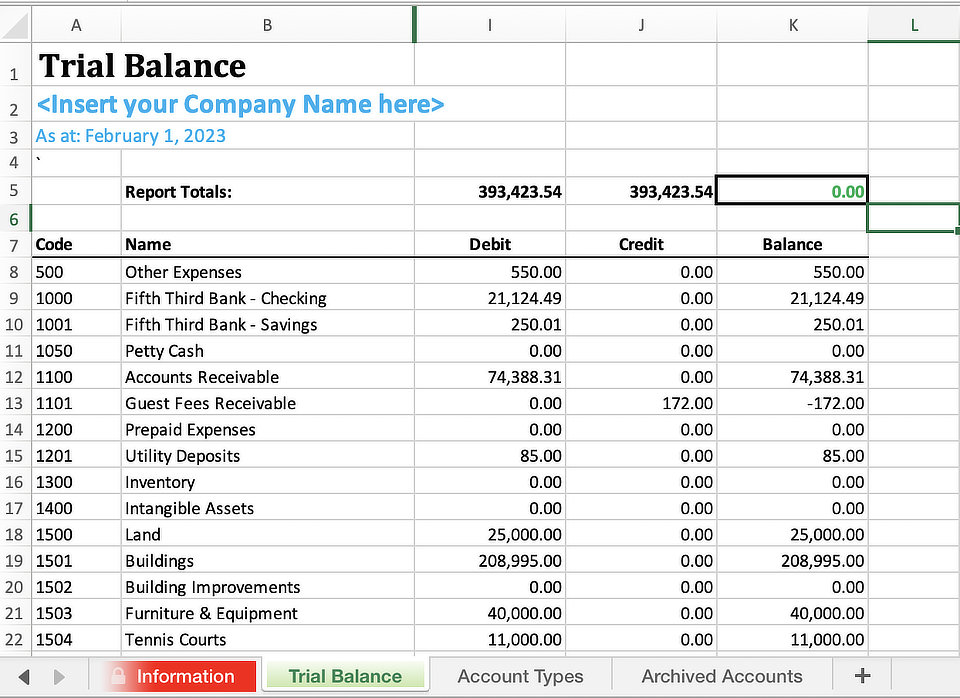This screenshot has width=960, height=698.
Task: Open the Information sheet tab
Action: point(183,676)
